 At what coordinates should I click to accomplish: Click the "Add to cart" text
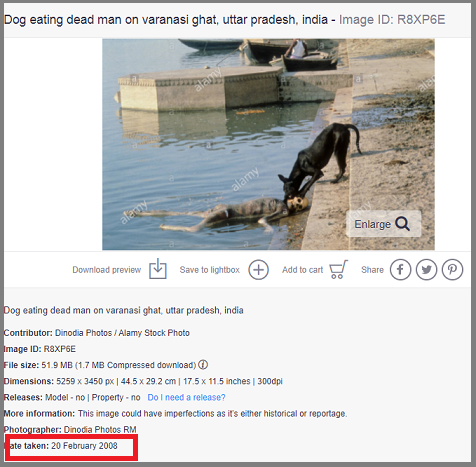tap(302, 270)
